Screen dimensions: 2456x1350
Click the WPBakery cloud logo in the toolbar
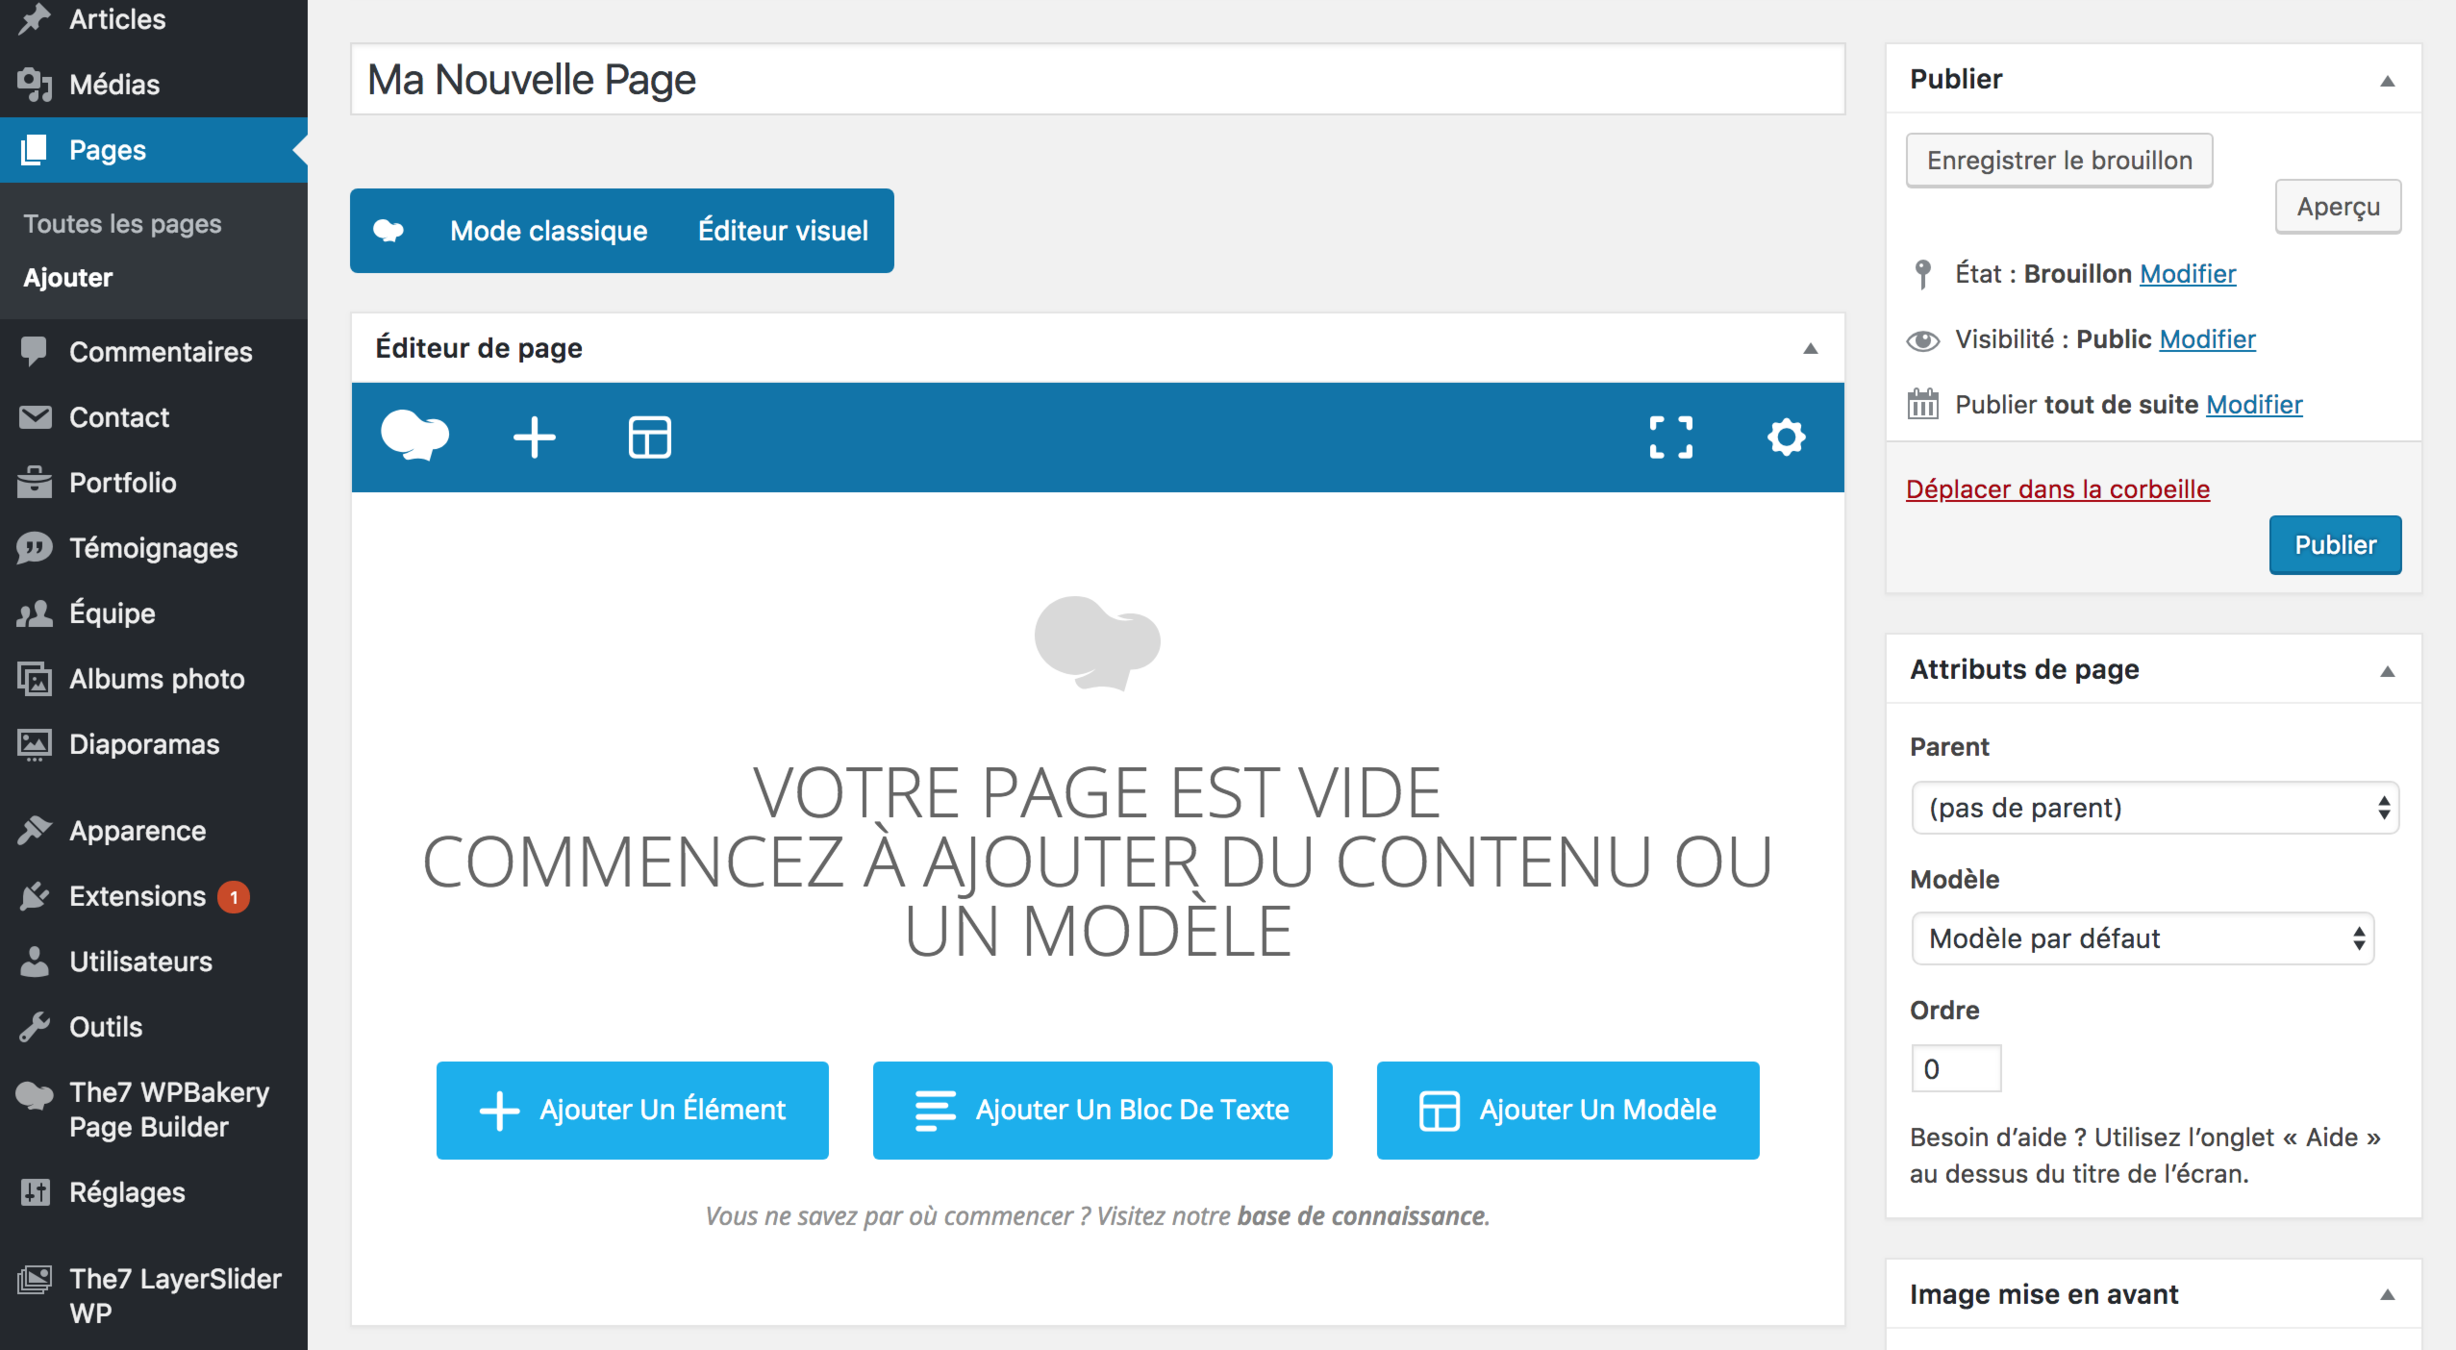point(415,436)
